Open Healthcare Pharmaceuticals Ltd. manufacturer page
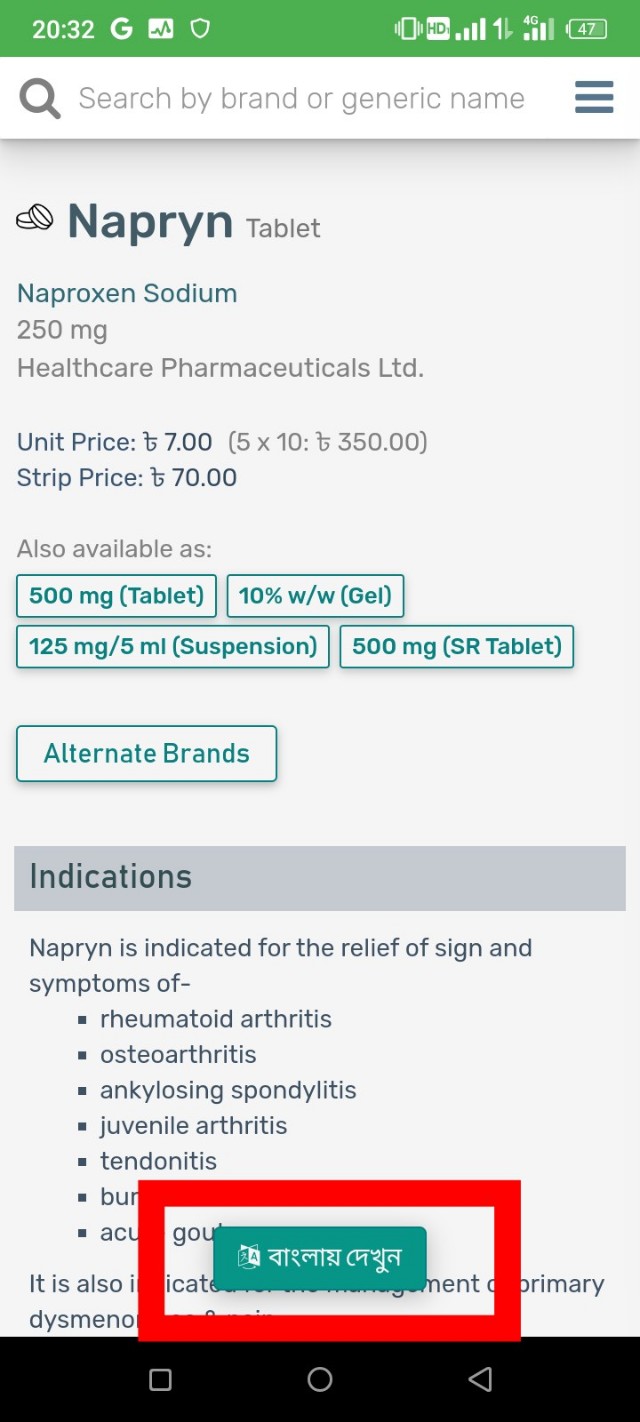 point(220,368)
